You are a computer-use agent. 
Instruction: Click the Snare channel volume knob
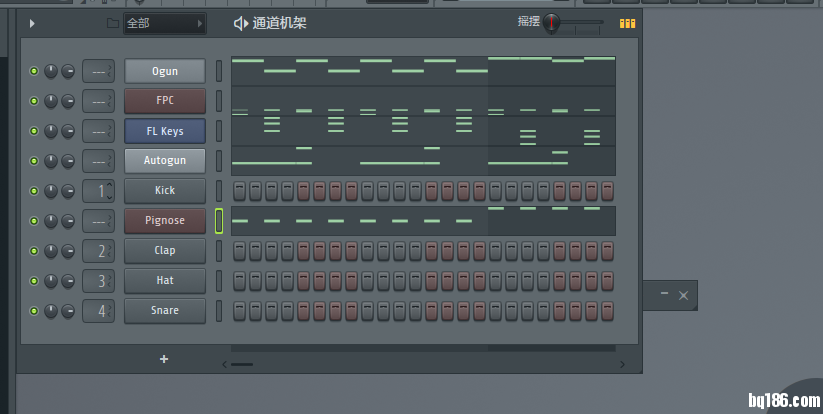click(68, 311)
